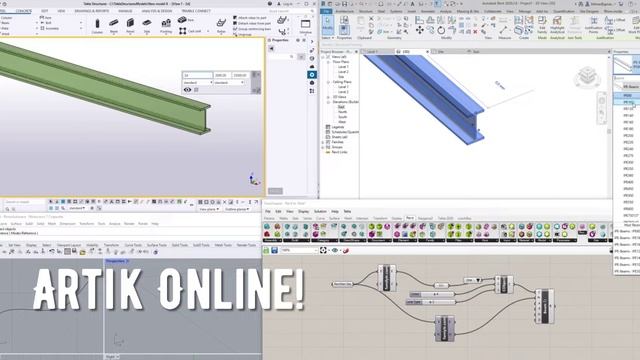This screenshot has width=640, height=360.
Task: Open the Structure tab in Revit ribbon
Action: 366,11
